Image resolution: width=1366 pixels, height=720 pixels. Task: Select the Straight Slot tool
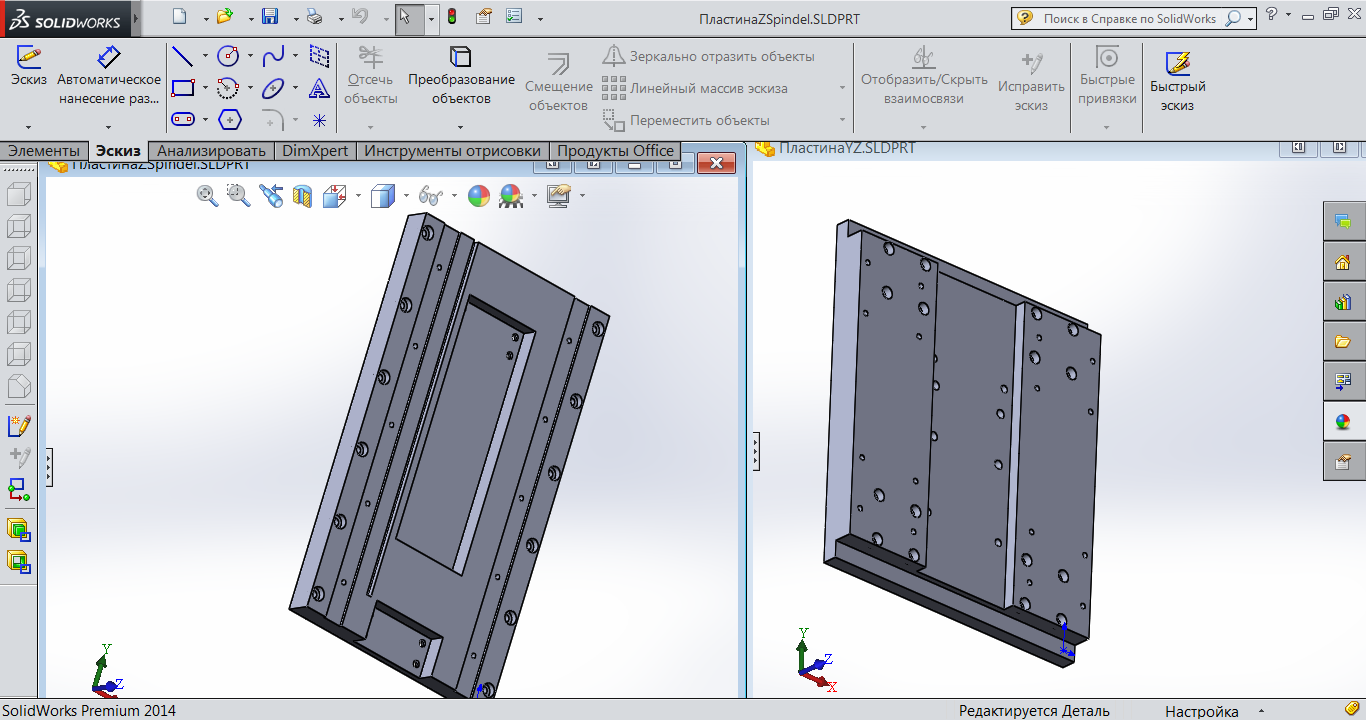(x=183, y=120)
